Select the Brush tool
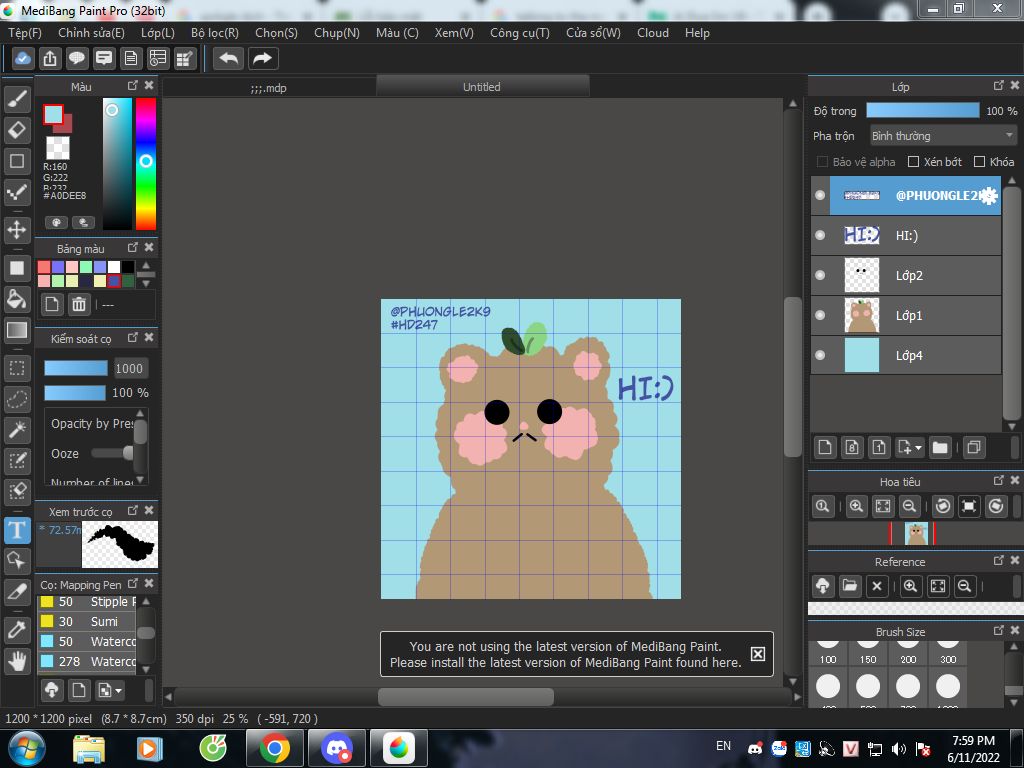Image resolution: width=1024 pixels, height=768 pixels. (17, 98)
